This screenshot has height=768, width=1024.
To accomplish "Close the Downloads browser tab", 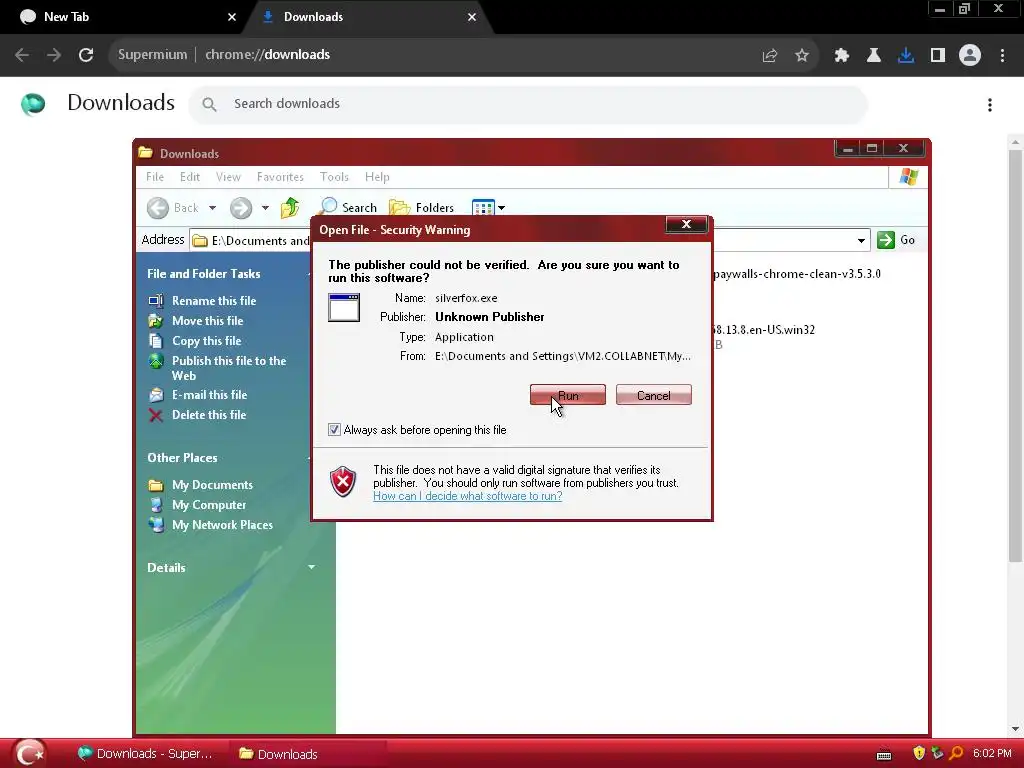I will point(472,17).
